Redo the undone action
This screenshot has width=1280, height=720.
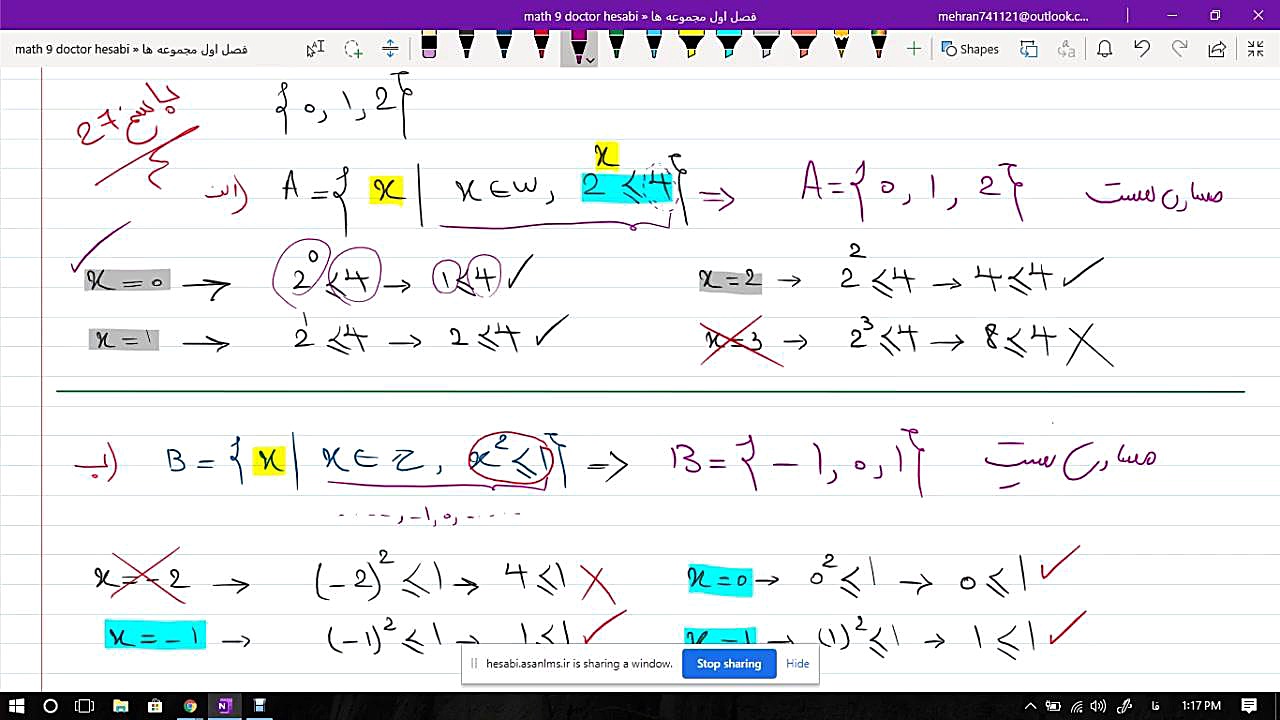point(1179,48)
